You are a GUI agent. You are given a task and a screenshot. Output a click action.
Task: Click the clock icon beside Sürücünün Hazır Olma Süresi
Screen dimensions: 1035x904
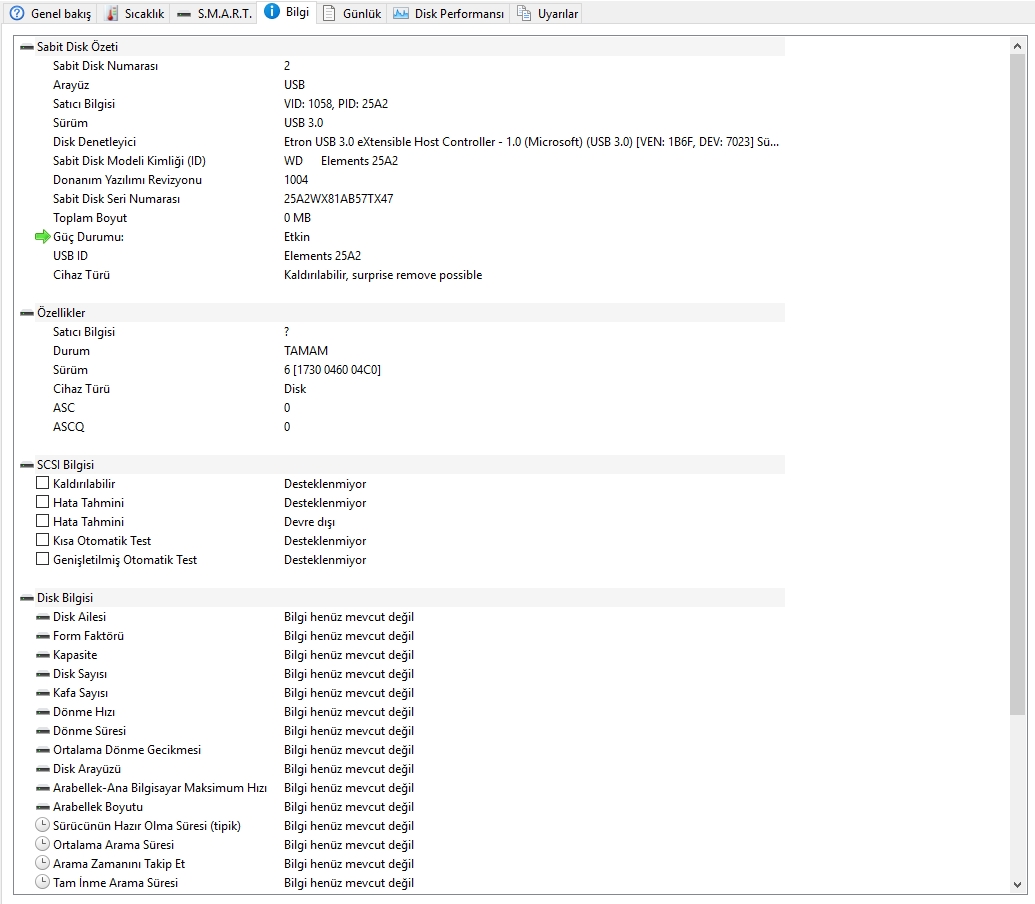[x=41, y=826]
